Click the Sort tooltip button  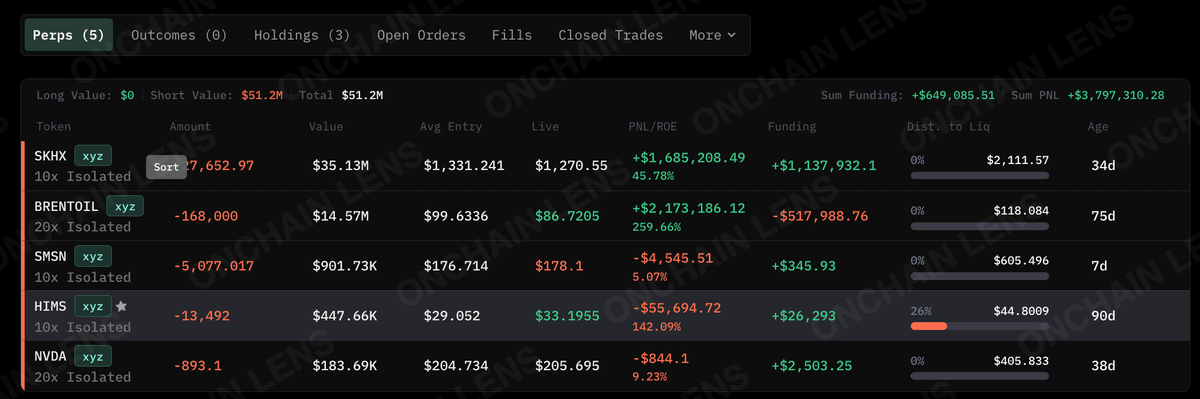click(x=167, y=167)
